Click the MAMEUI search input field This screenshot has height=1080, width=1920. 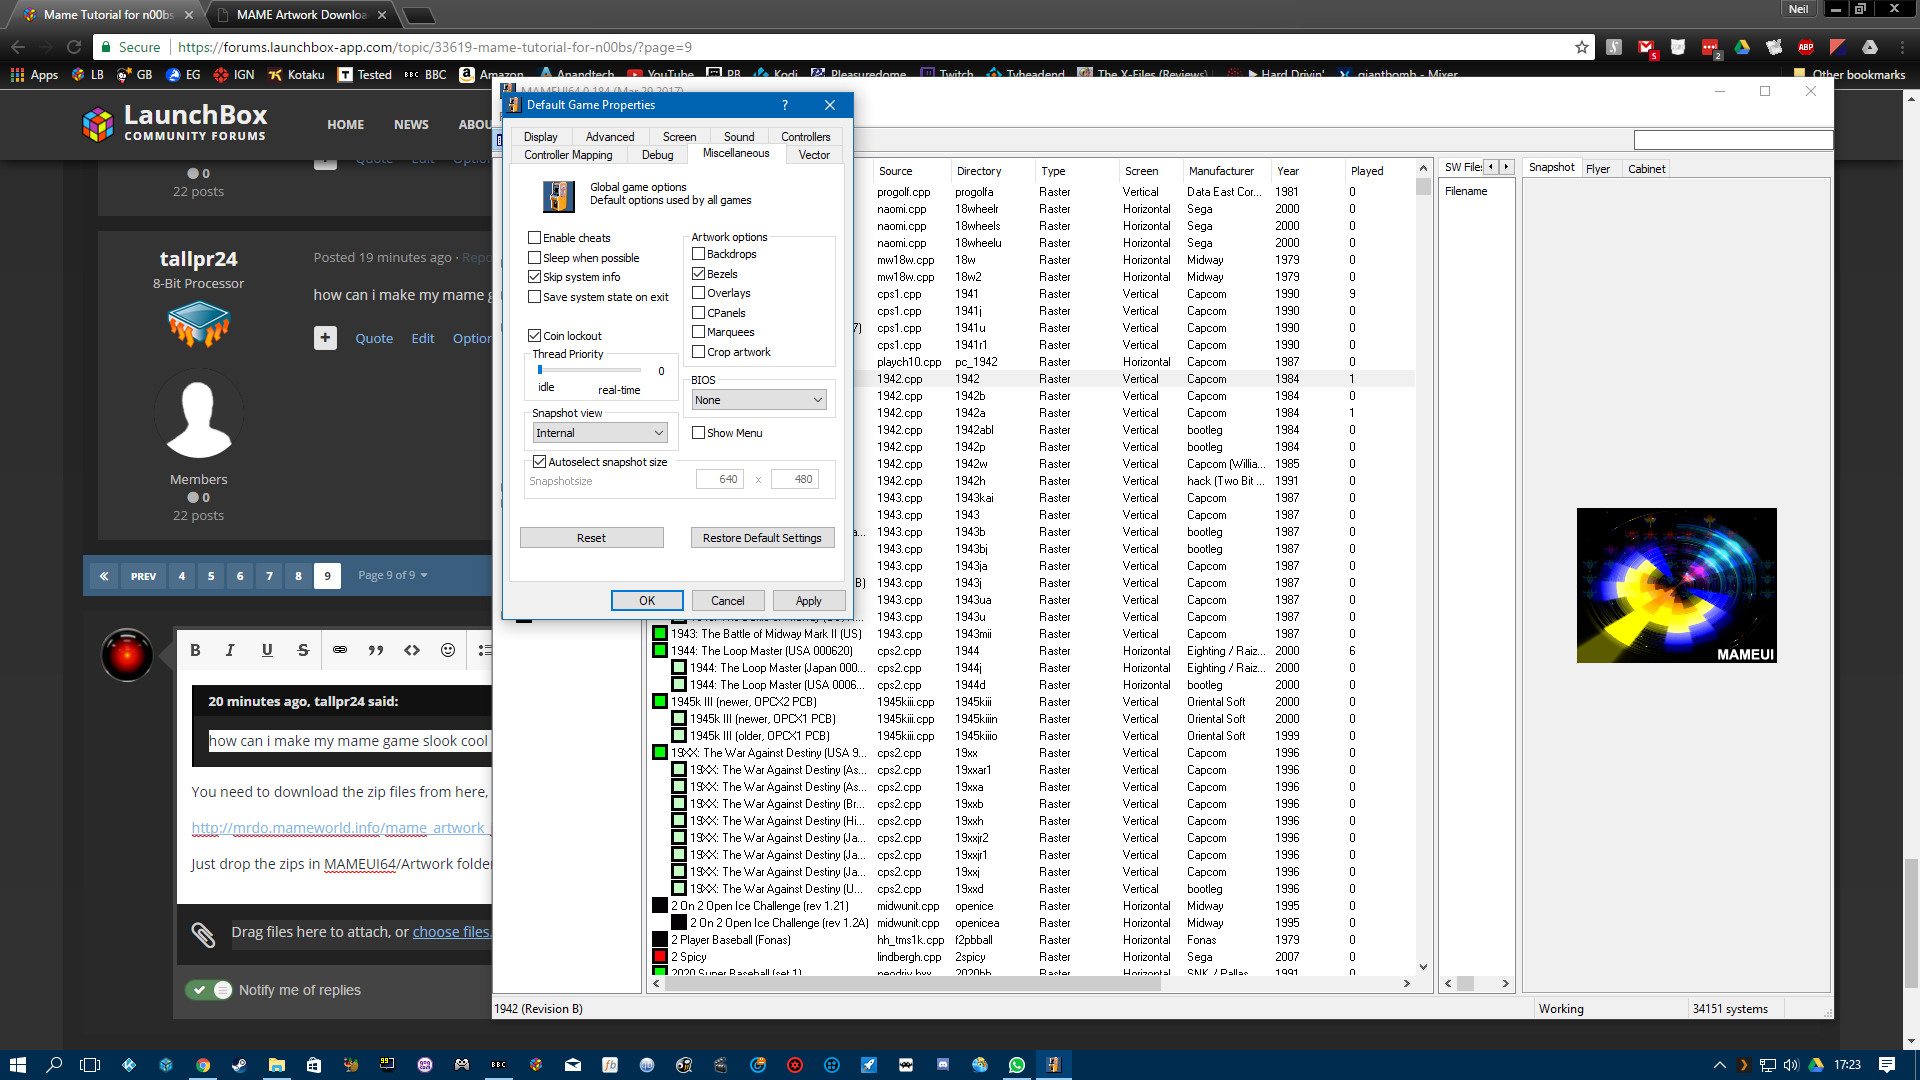click(1733, 140)
